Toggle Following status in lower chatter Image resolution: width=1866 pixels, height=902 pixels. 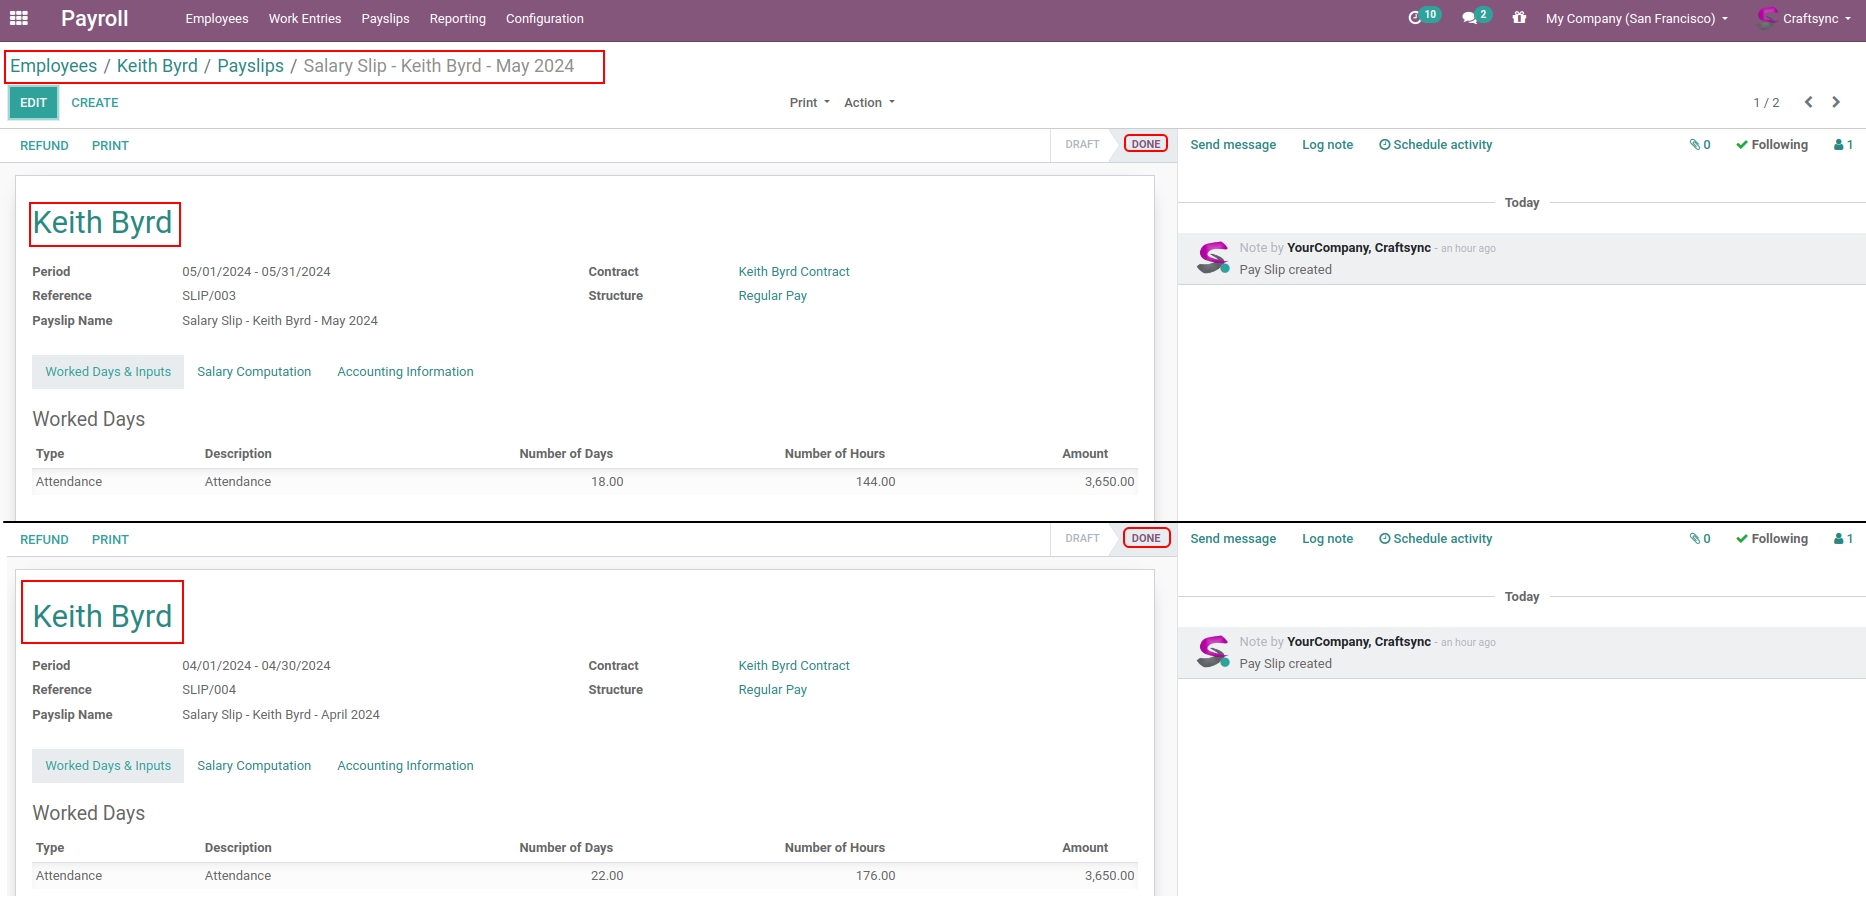click(1772, 539)
